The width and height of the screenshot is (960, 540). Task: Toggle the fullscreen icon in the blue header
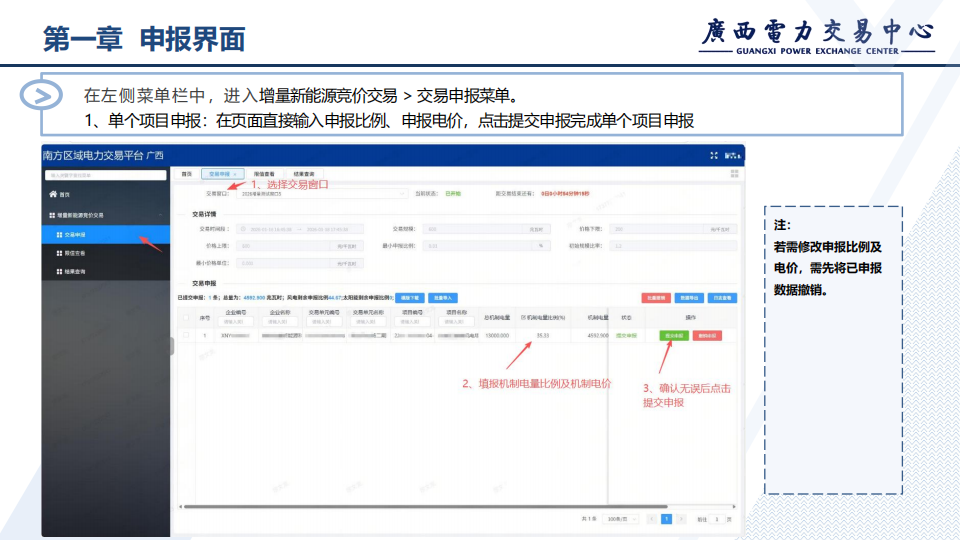coord(714,156)
